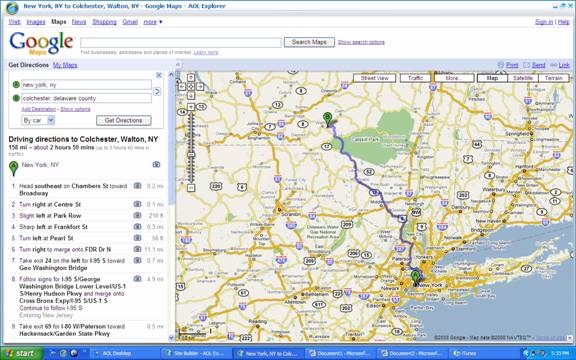The image size is (576, 360).
Task: Switch to Terrain view
Action: (x=553, y=78)
